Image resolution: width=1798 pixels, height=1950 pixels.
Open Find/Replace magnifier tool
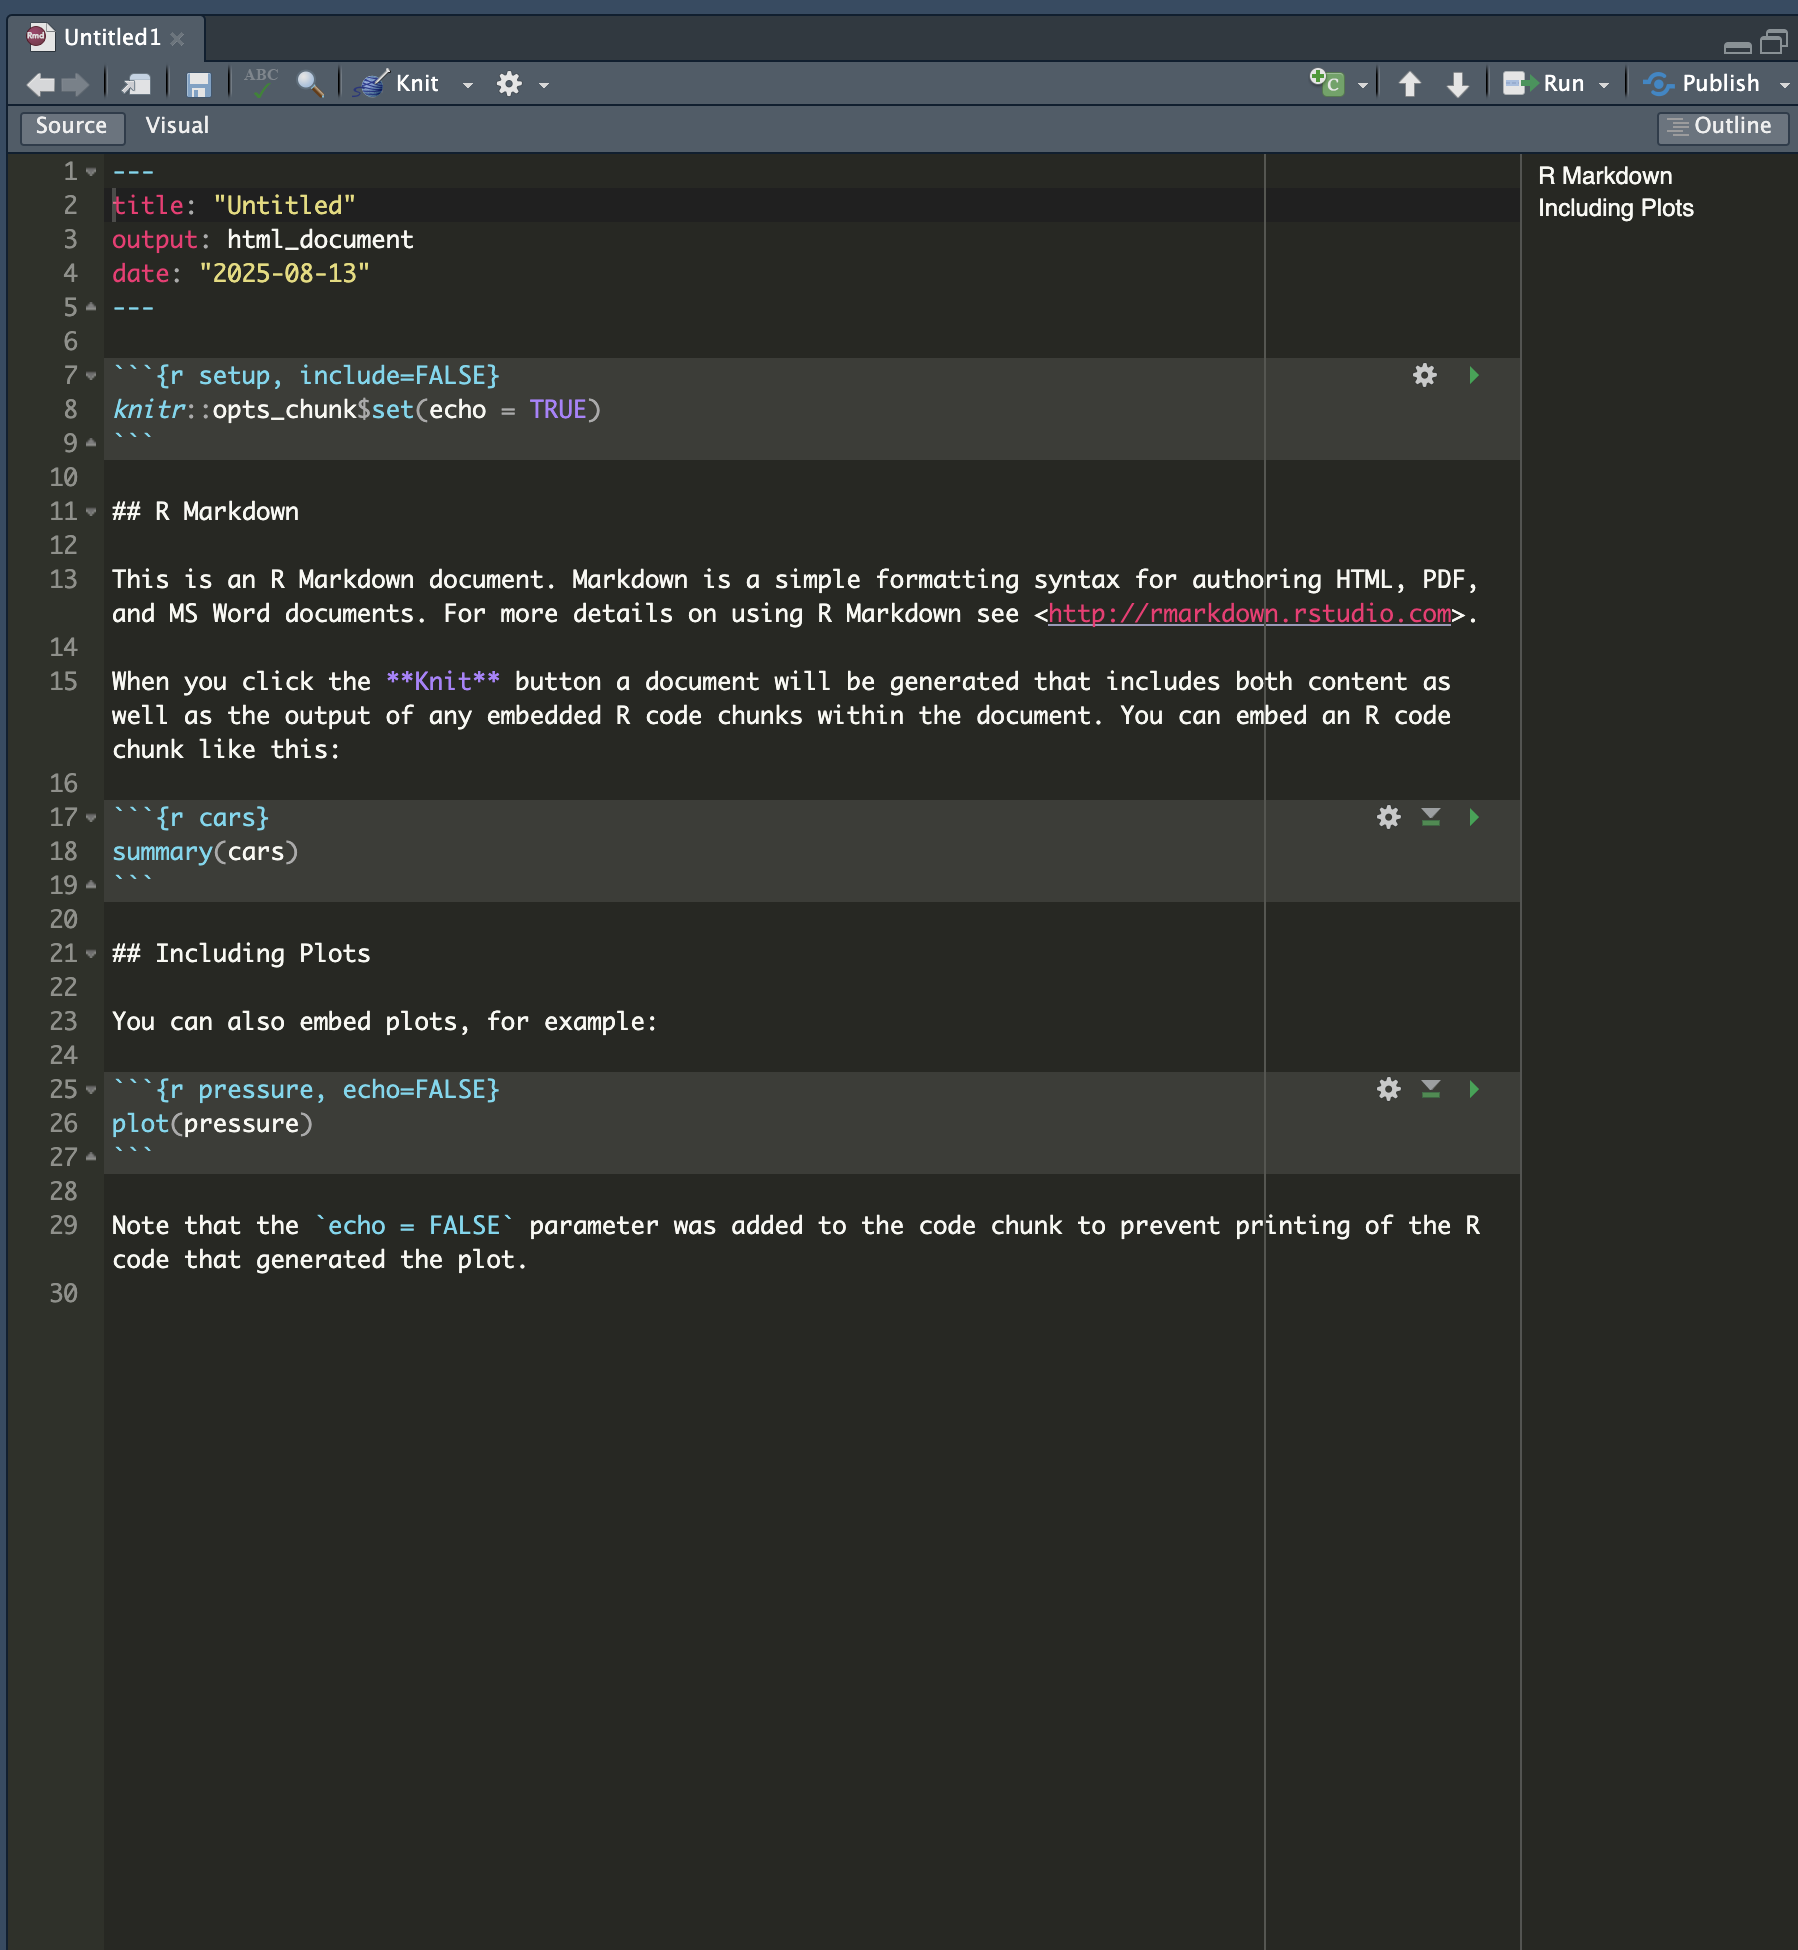[x=310, y=84]
